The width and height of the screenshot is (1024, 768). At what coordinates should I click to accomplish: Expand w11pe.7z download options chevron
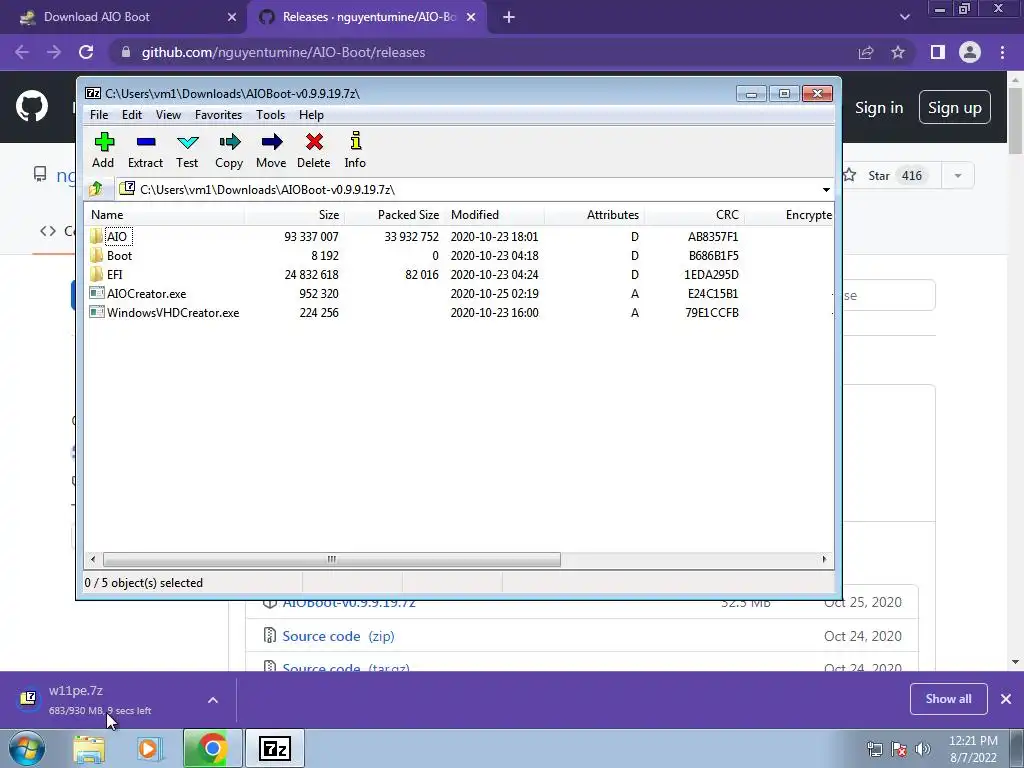click(213, 700)
